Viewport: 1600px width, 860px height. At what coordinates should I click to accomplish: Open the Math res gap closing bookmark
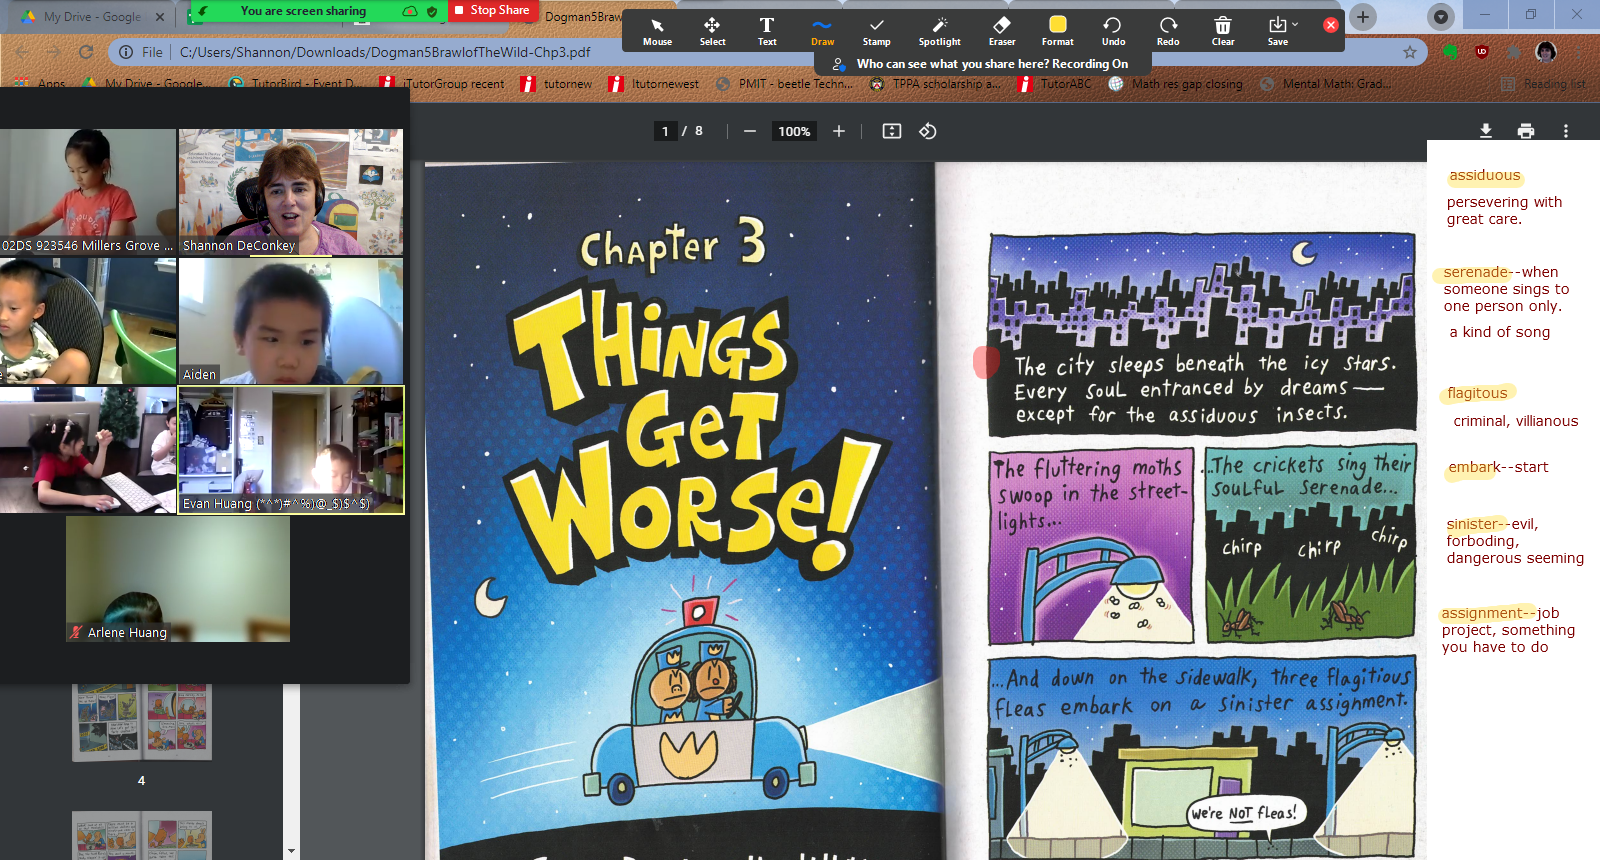coord(1176,84)
